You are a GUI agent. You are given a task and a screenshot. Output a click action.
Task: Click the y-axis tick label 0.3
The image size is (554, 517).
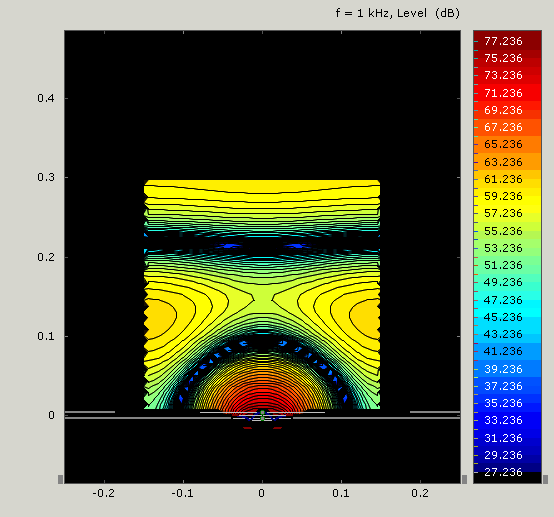(x=46, y=177)
